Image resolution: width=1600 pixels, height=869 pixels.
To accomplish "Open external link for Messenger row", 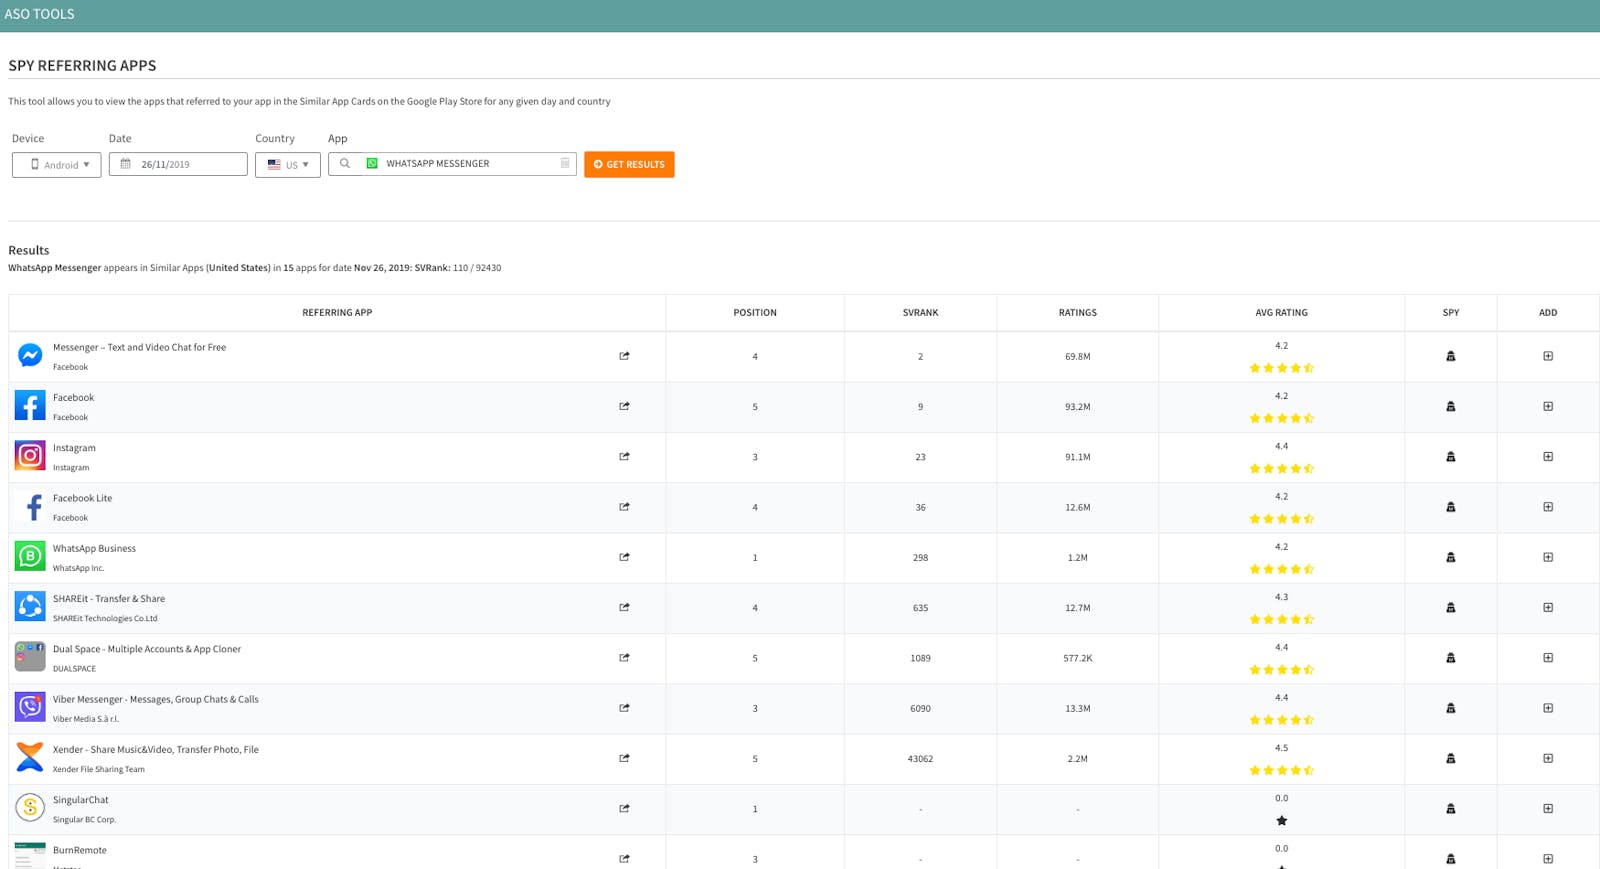I will click(x=624, y=356).
